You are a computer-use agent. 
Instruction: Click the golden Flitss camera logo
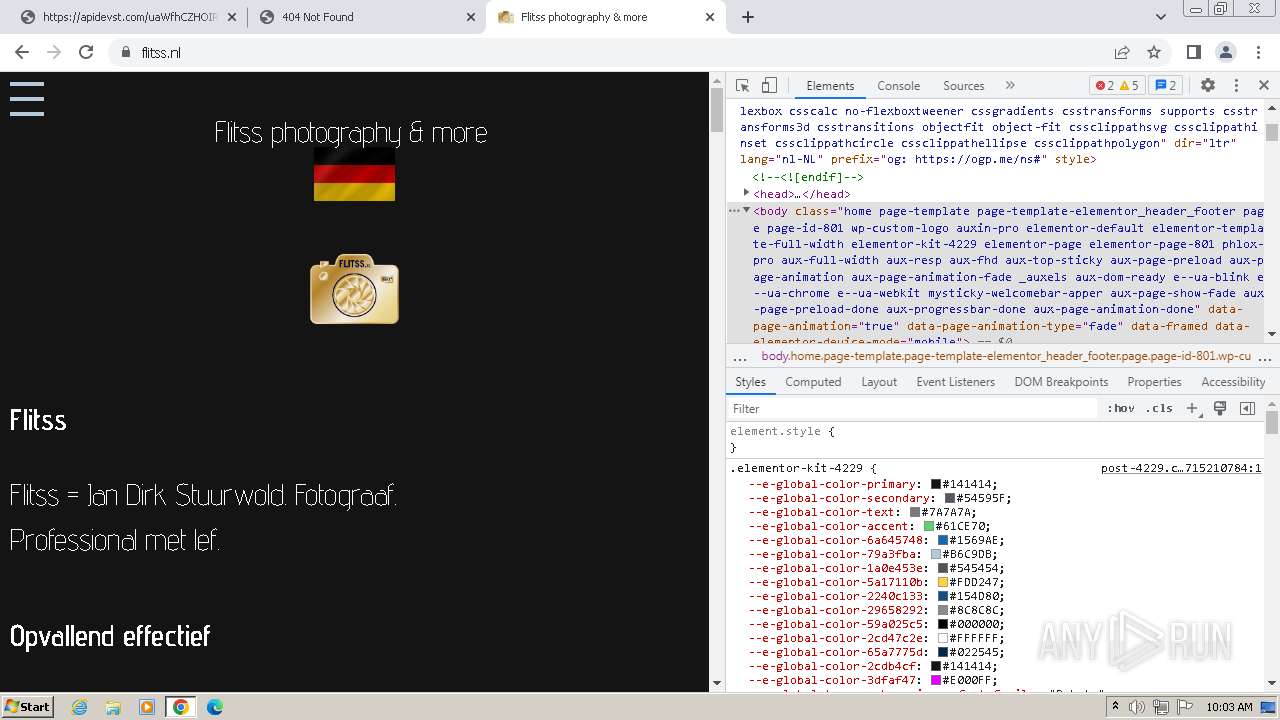[354, 289]
